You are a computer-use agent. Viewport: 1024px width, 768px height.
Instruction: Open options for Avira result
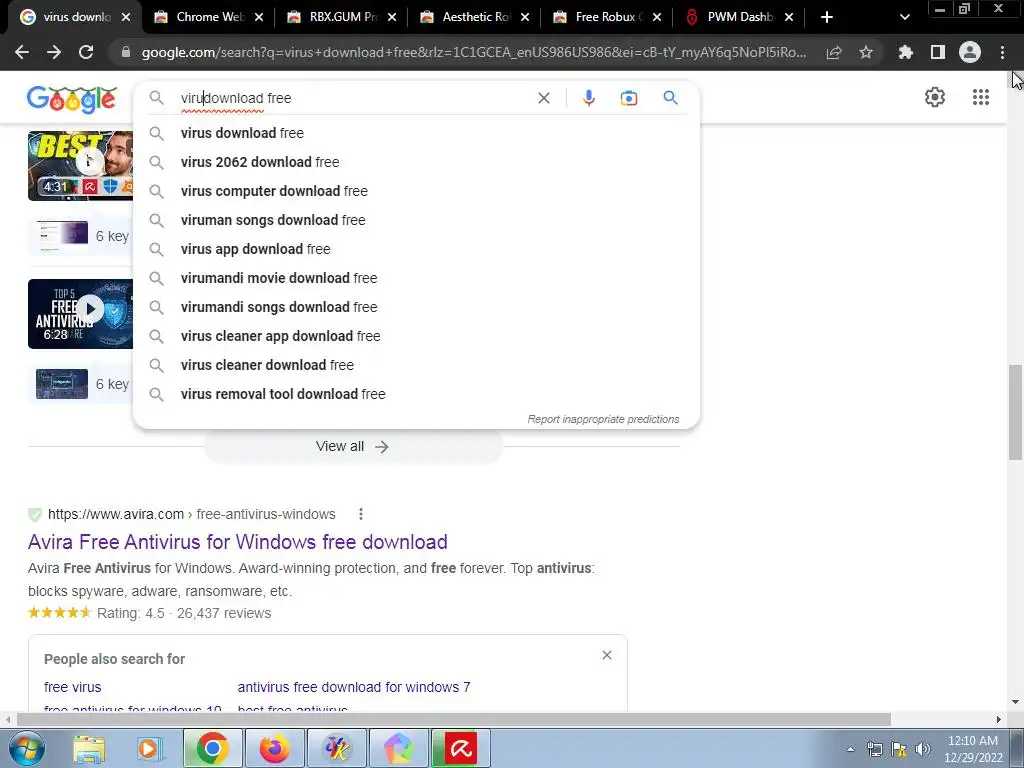click(x=360, y=514)
